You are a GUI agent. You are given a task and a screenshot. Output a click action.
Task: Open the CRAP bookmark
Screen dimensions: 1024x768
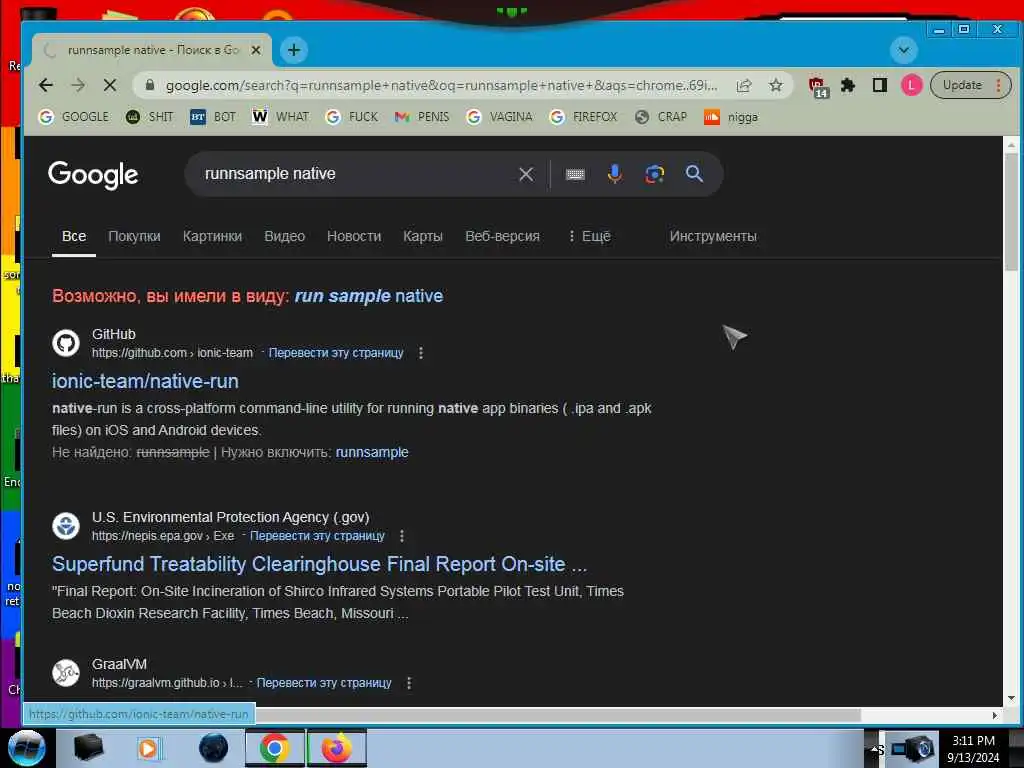(661, 117)
